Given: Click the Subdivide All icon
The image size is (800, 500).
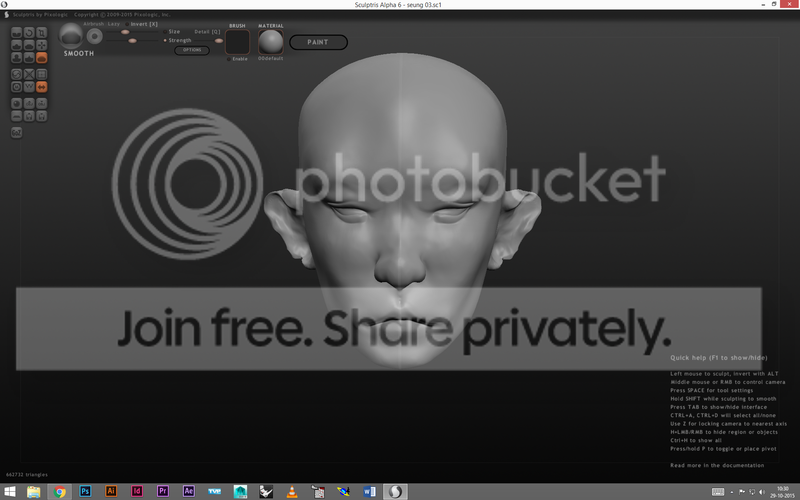Looking at the screenshot, I should pyautogui.click(x=42, y=74).
